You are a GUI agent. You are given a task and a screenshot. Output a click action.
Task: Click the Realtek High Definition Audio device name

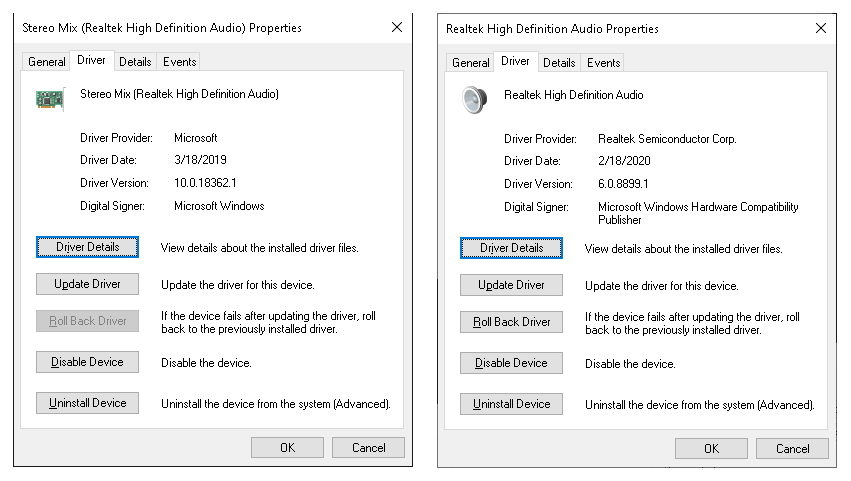[574, 95]
